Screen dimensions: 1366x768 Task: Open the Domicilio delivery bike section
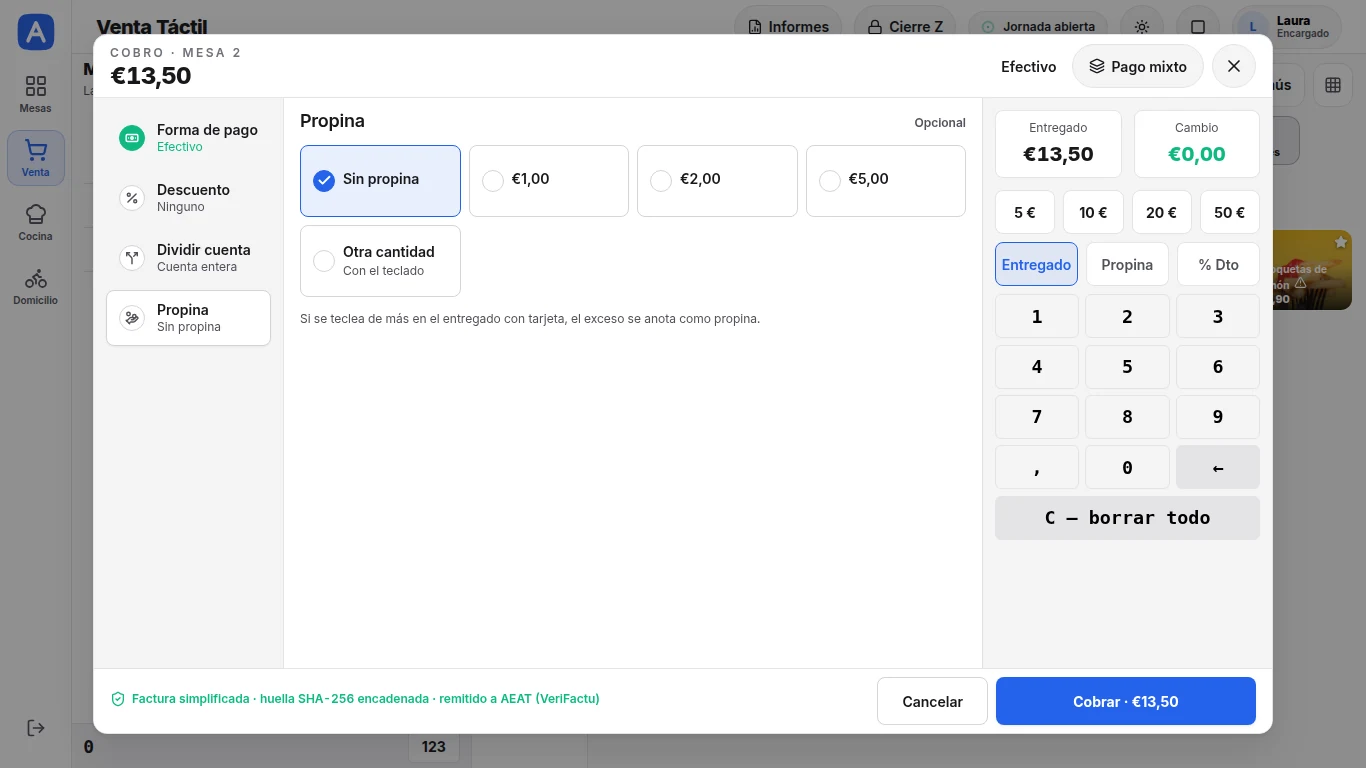click(35, 286)
